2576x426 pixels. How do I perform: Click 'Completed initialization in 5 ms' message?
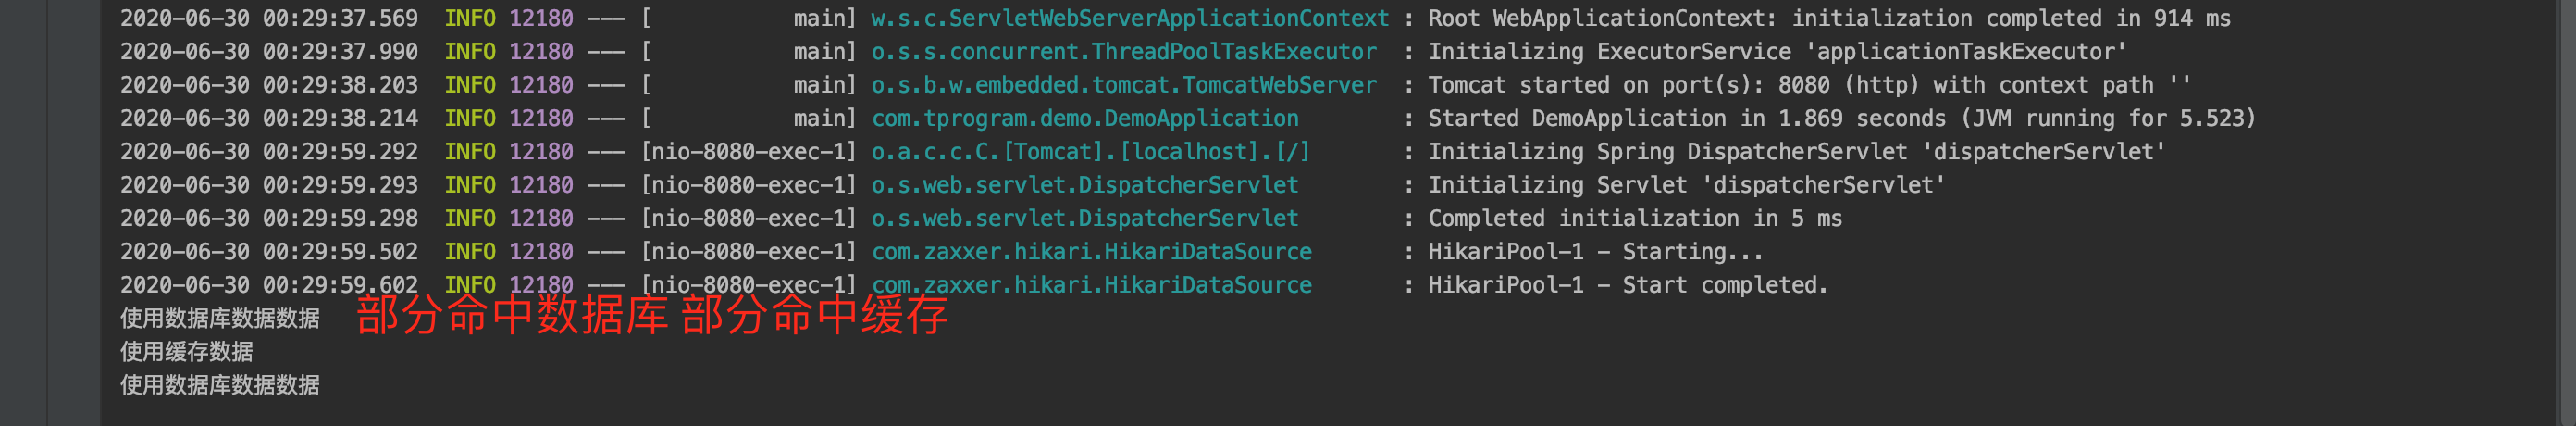pos(1634,218)
